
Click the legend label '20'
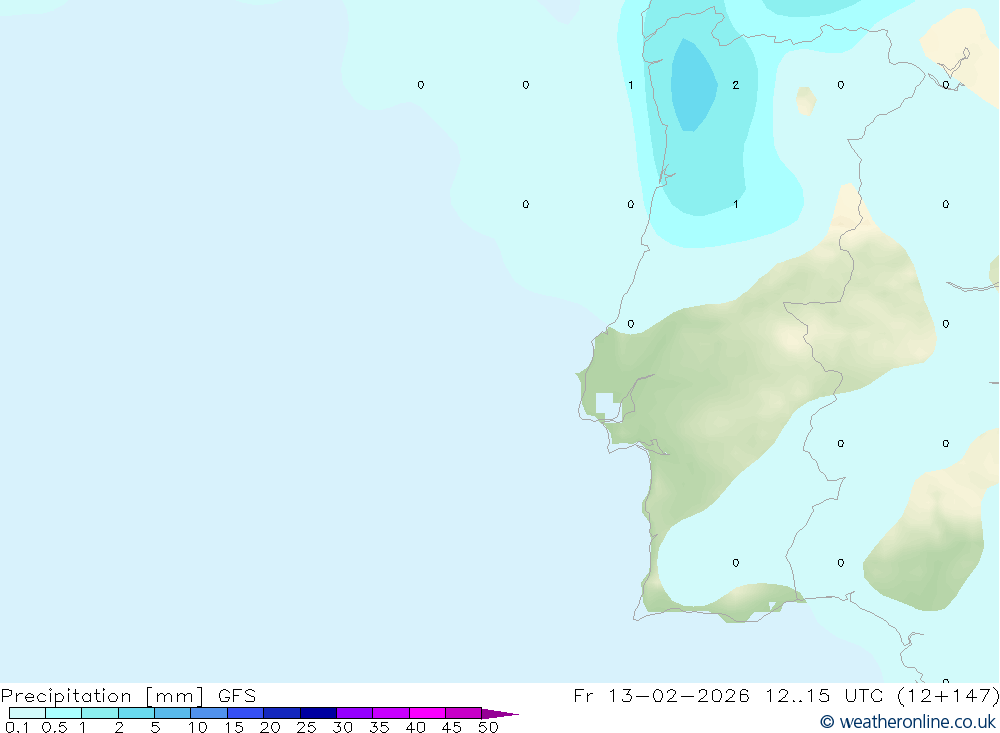(x=270, y=727)
